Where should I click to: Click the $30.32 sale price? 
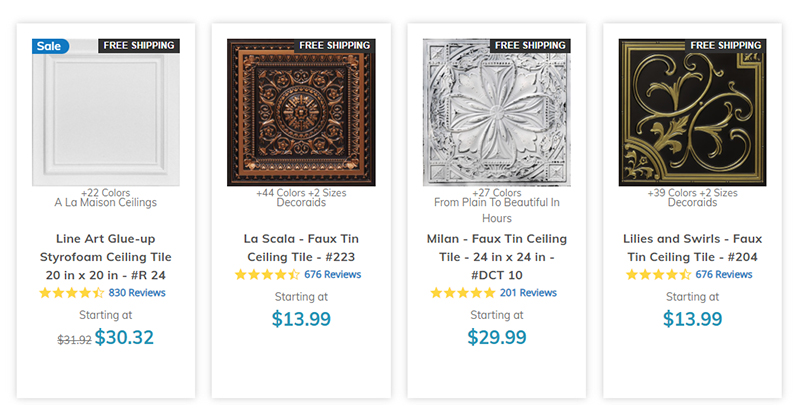click(x=124, y=337)
